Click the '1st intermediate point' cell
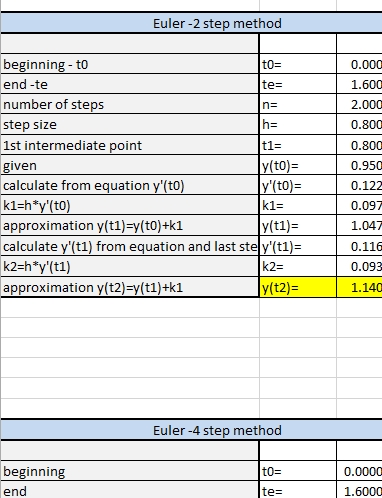The image size is (382, 498). [130, 145]
